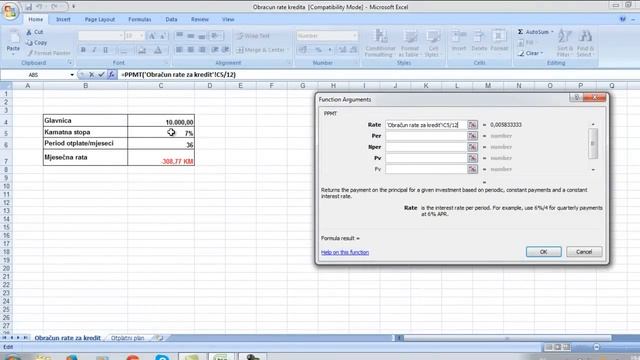Expand the AutoSum dropdown arrow
Image resolution: width=640 pixels, height=360 pixels.
[x=552, y=32]
